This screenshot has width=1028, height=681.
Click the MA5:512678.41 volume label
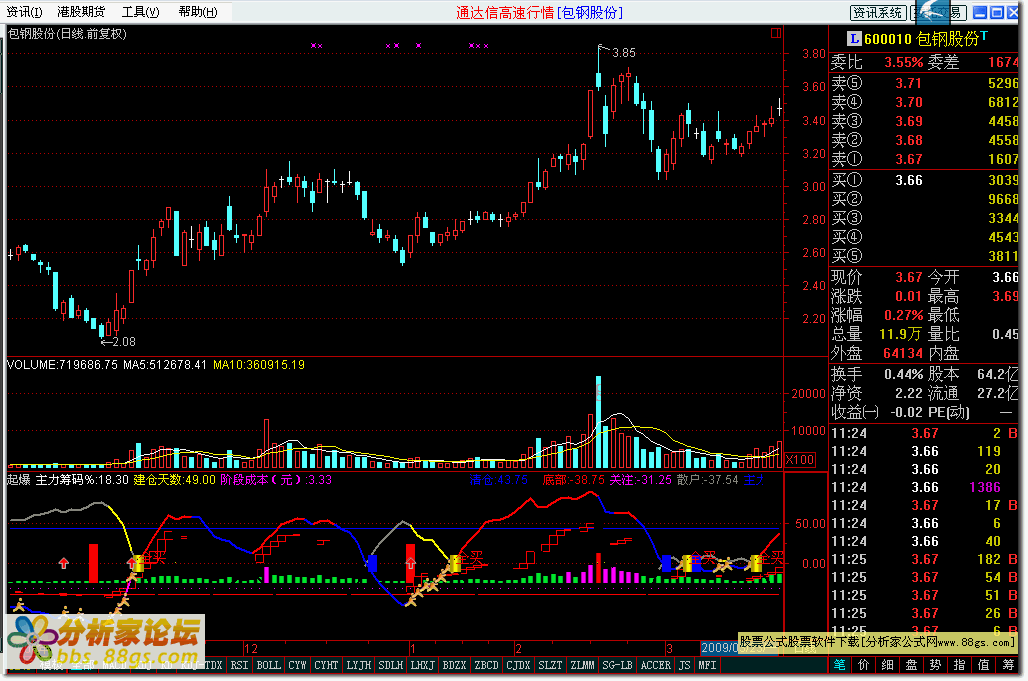[165, 365]
